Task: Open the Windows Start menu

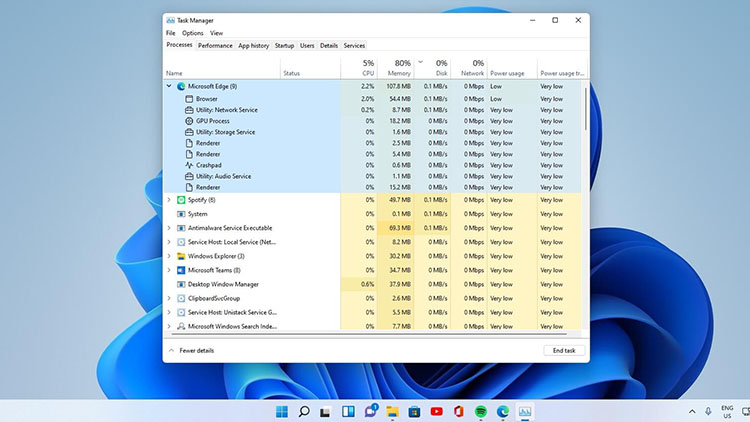Action: click(x=282, y=411)
